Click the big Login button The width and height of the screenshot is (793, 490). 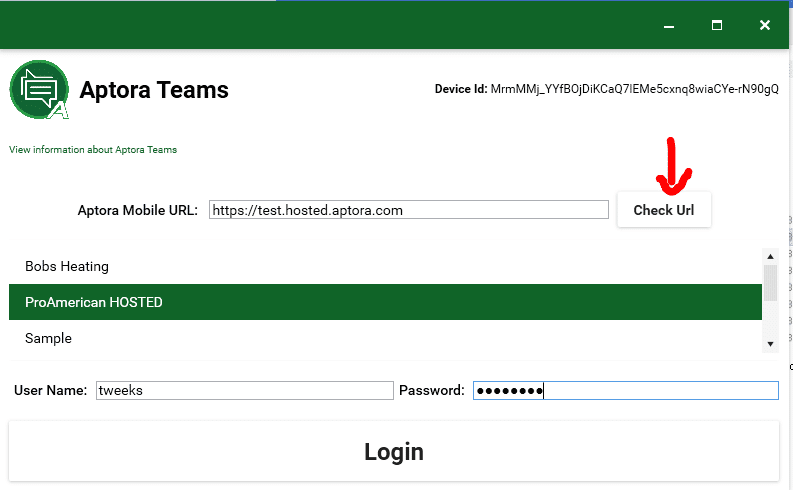tap(394, 451)
